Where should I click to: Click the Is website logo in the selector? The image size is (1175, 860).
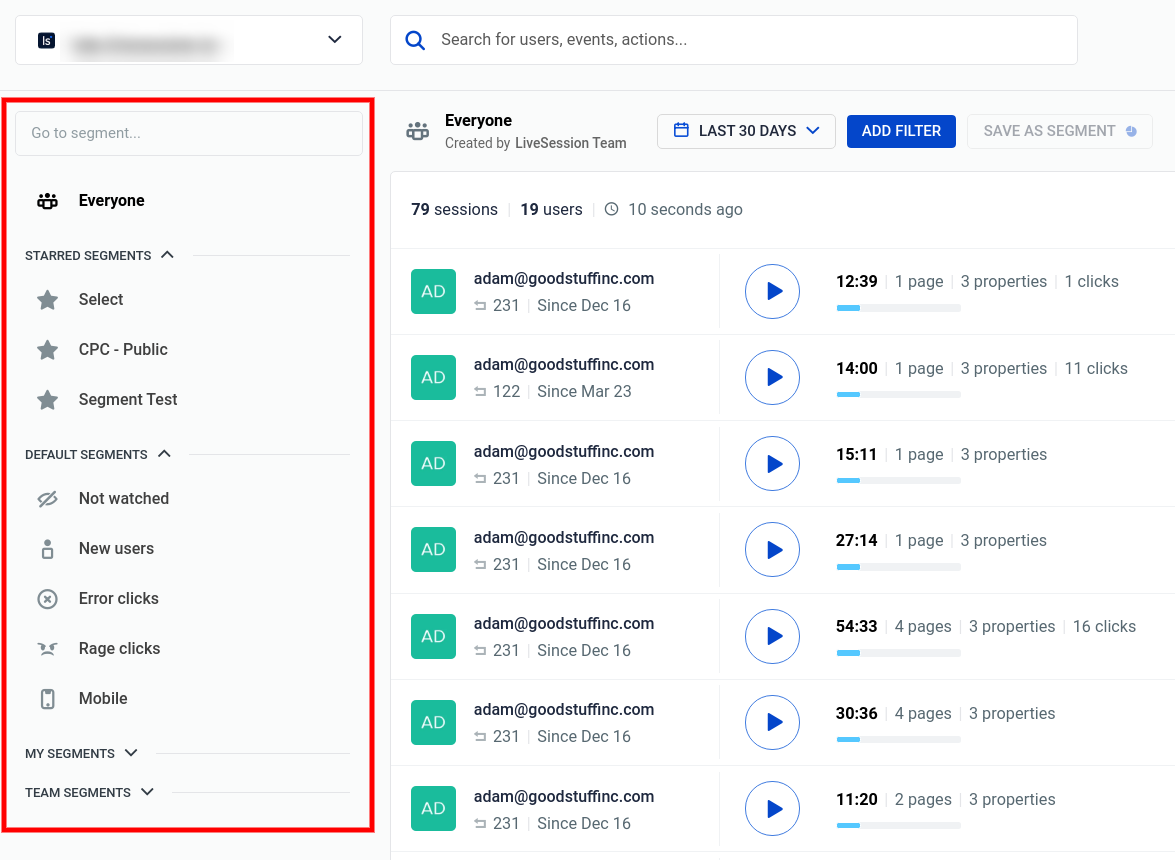coord(46,40)
